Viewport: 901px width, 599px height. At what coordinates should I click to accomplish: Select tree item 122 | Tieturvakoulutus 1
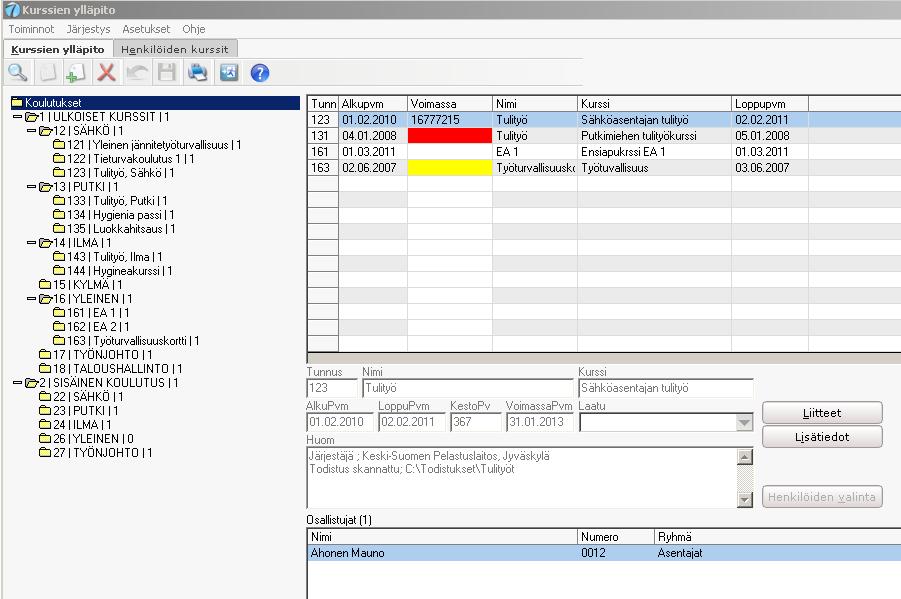pos(130,159)
